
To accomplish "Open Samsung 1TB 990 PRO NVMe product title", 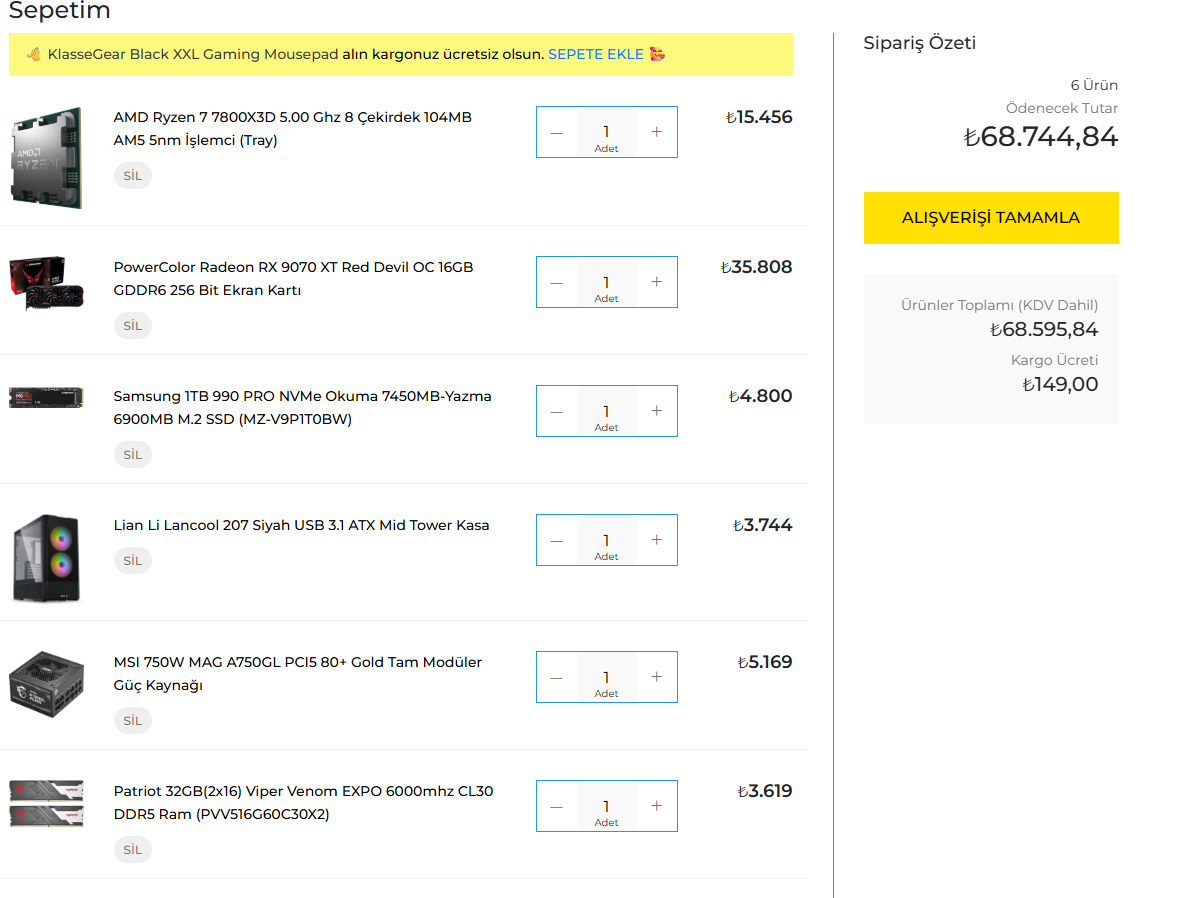I will click(302, 408).
